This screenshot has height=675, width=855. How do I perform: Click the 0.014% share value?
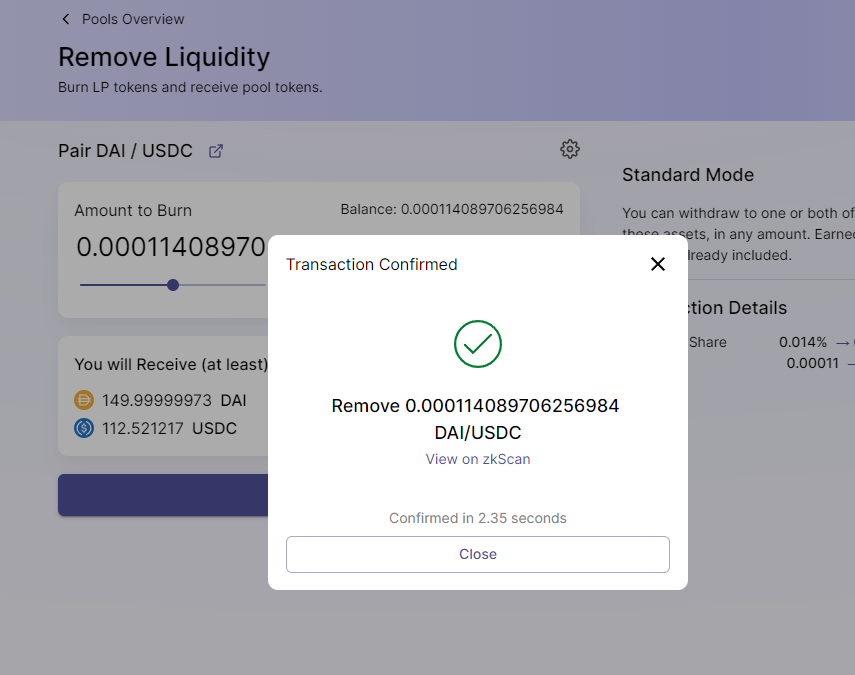803,342
